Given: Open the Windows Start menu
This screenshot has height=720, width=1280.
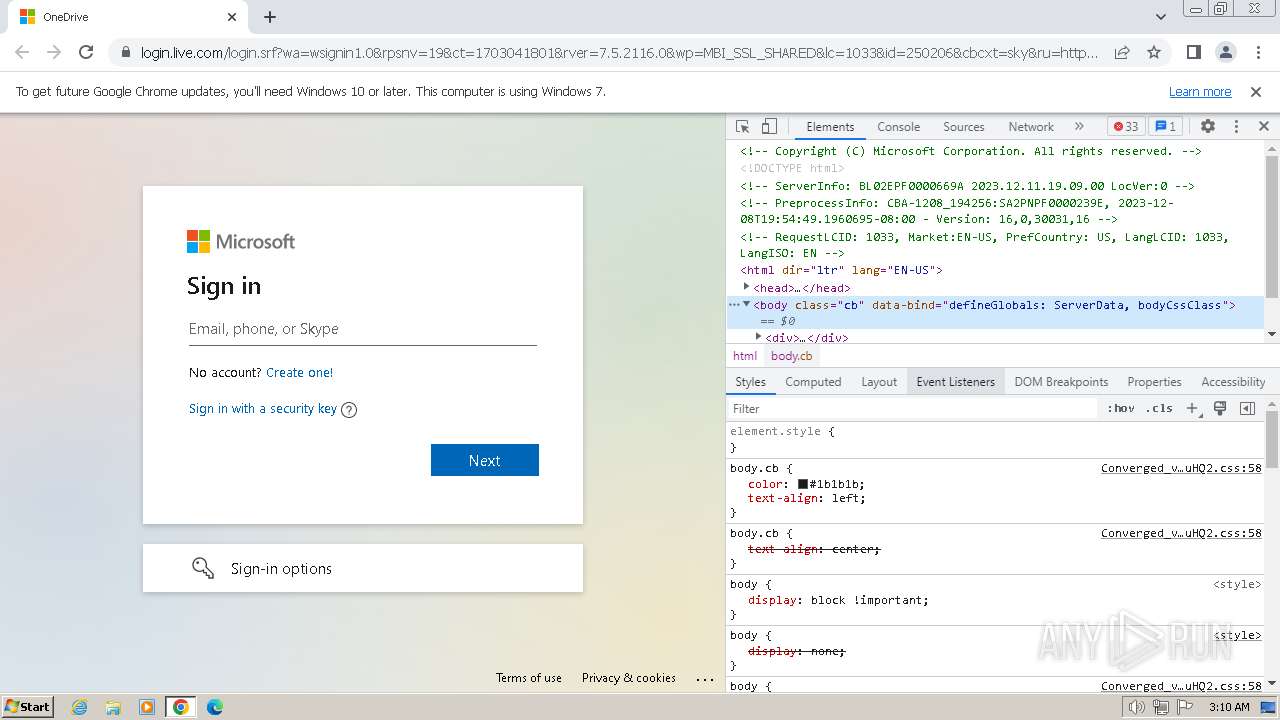Looking at the screenshot, I should tap(27, 706).
